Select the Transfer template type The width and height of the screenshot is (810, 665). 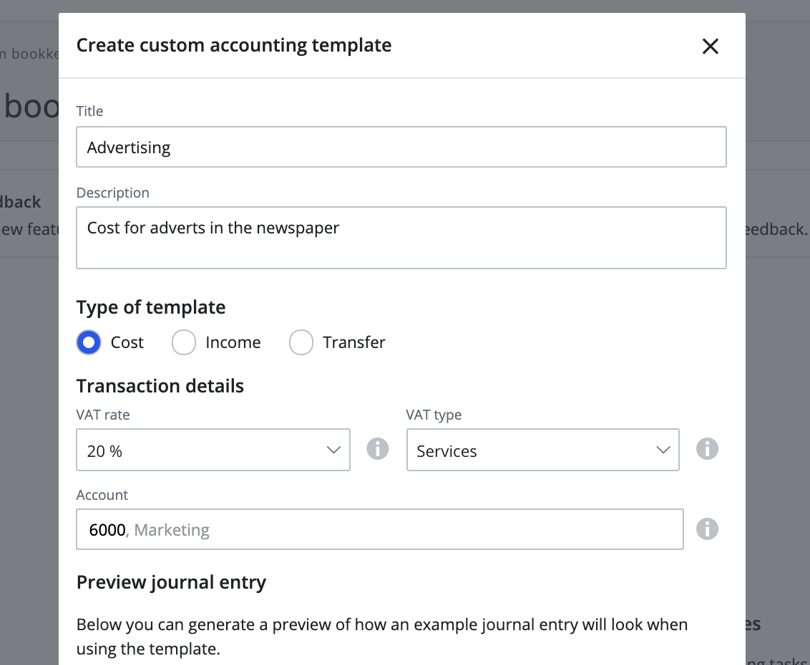click(x=301, y=342)
